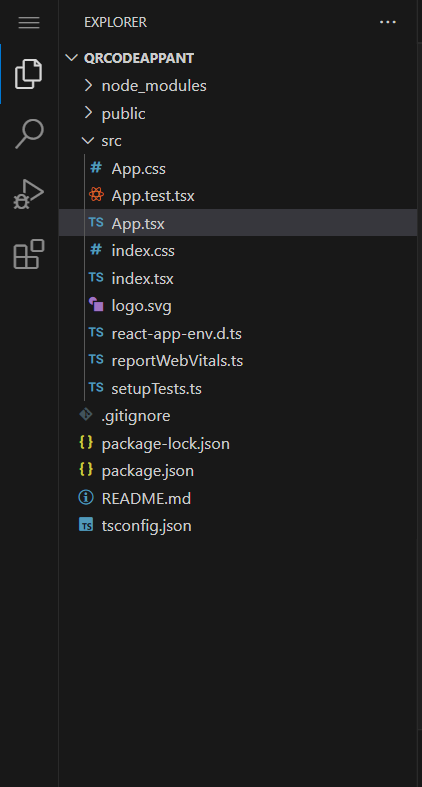422x787 pixels.
Task: Click the git icon beside .gitignore
Action: pyautogui.click(x=86, y=415)
